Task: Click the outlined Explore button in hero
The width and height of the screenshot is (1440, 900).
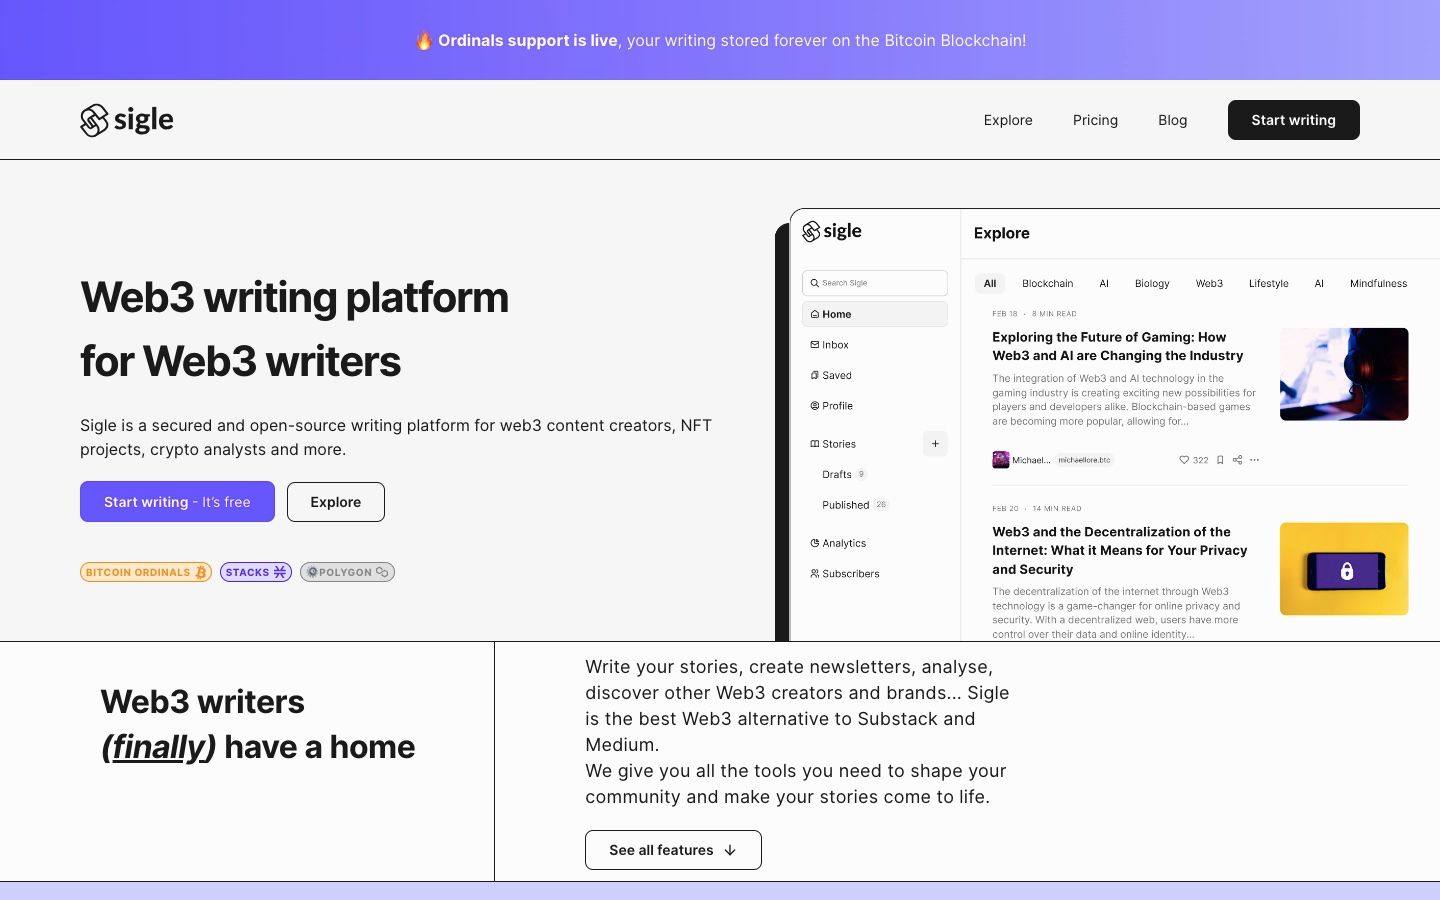Action: point(336,502)
